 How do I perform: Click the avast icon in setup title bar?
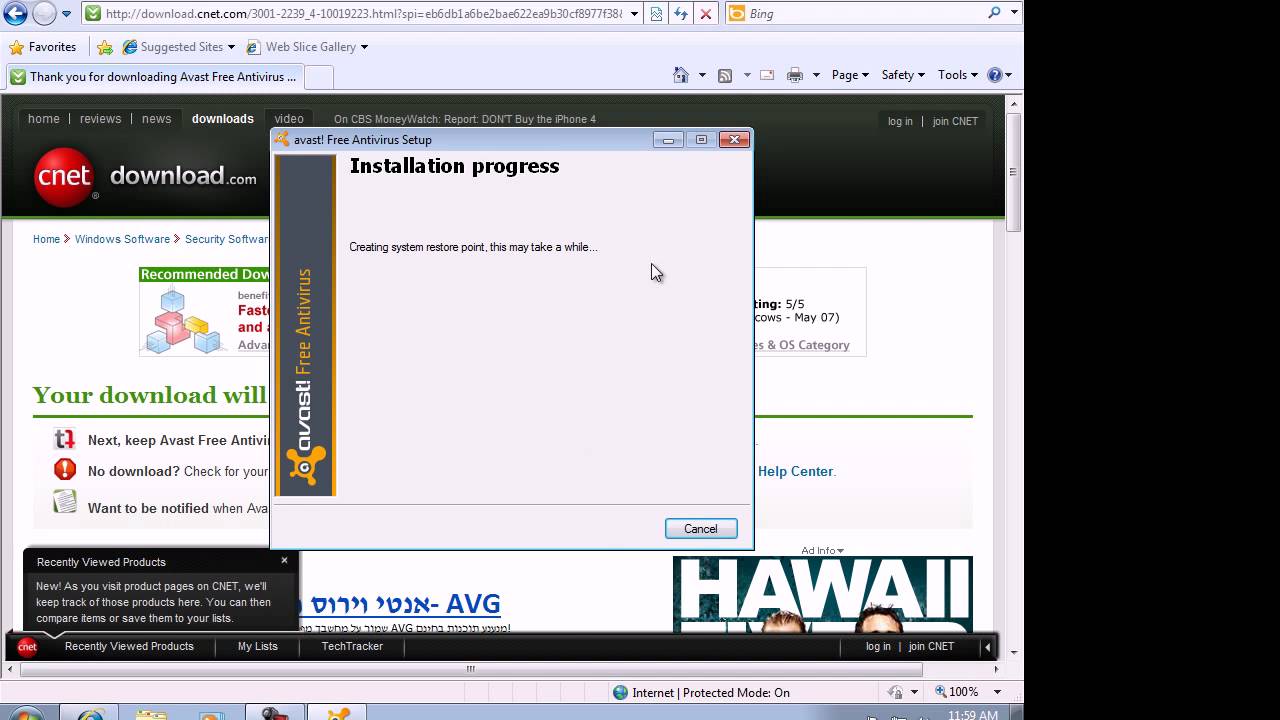point(283,140)
